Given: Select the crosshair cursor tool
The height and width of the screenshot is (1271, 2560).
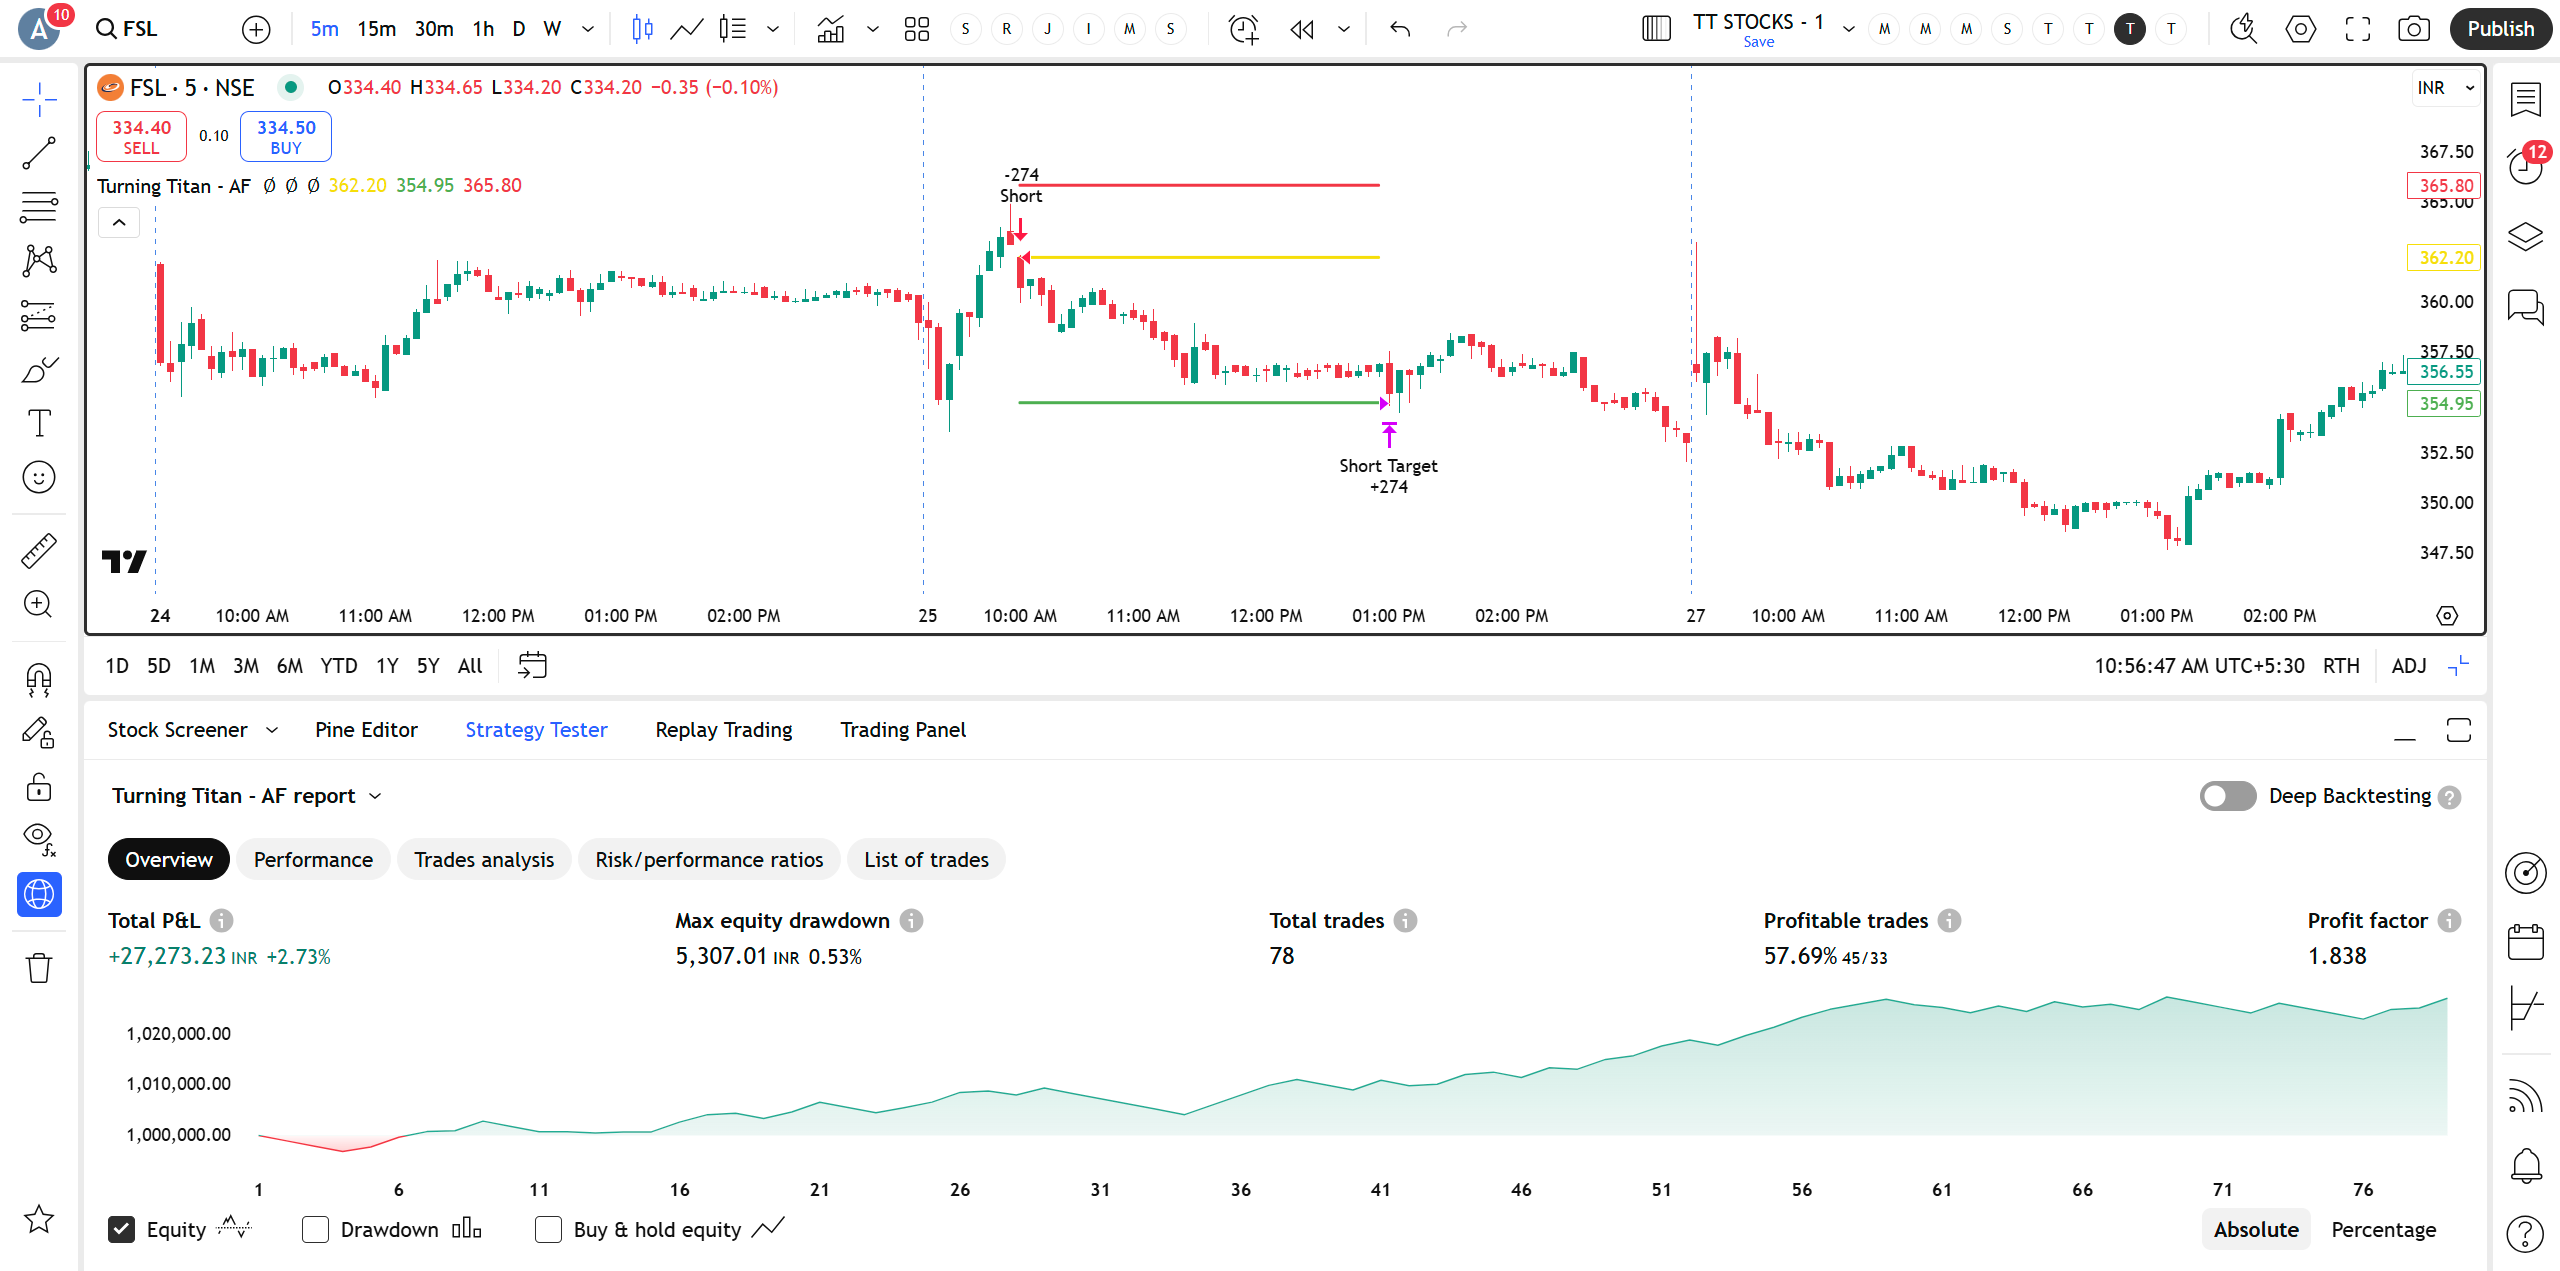Looking at the screenshot, I should click(39, 99).
